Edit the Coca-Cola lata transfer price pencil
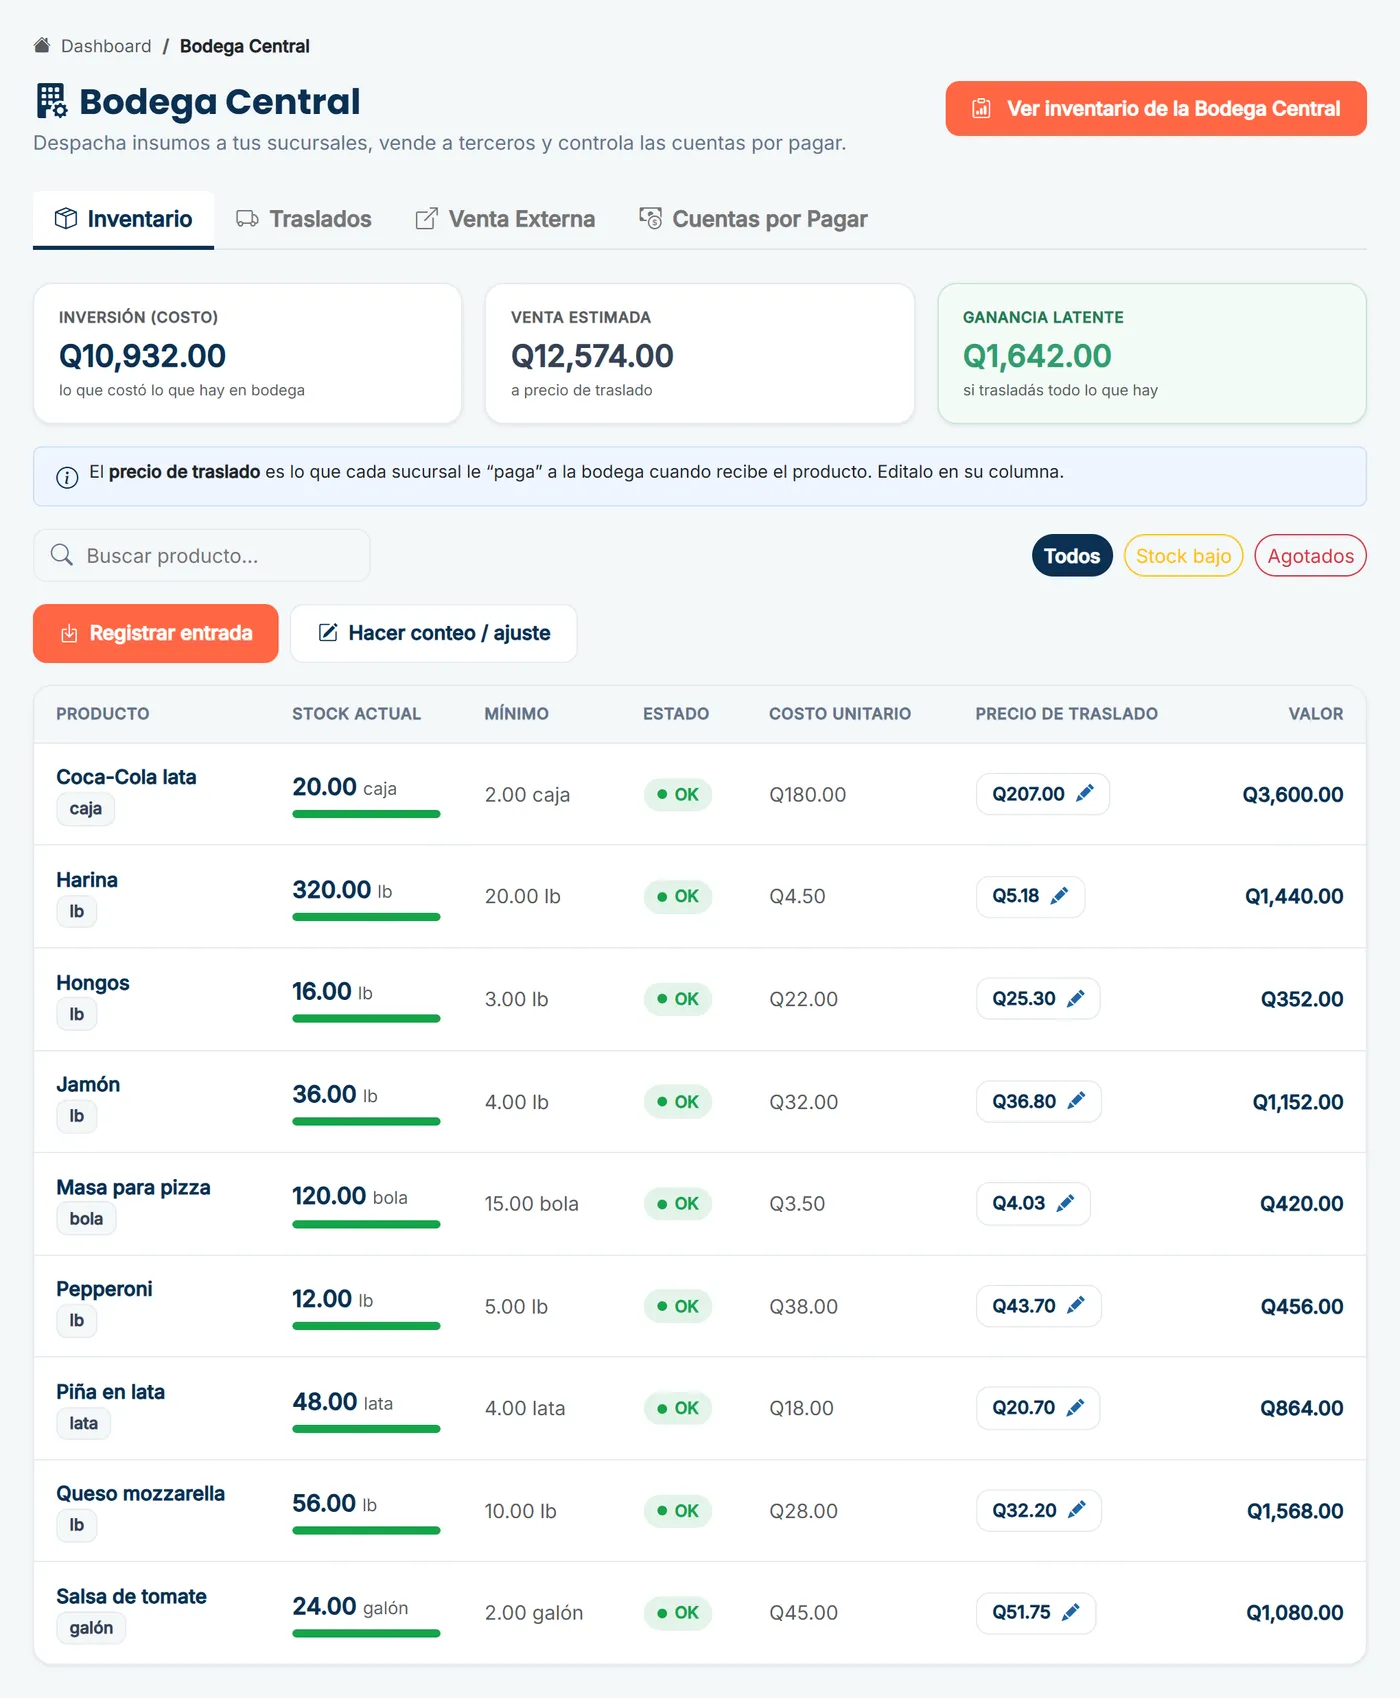 click(1084, 794)
